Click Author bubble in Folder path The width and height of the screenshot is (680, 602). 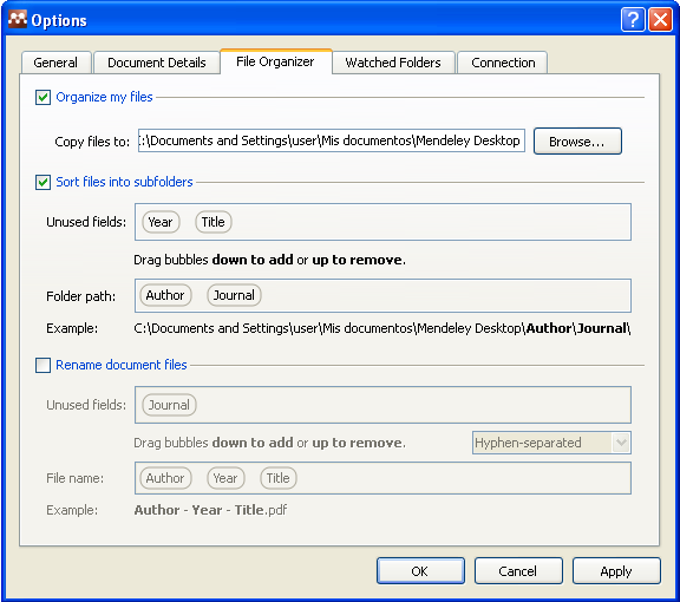point(165,295)
